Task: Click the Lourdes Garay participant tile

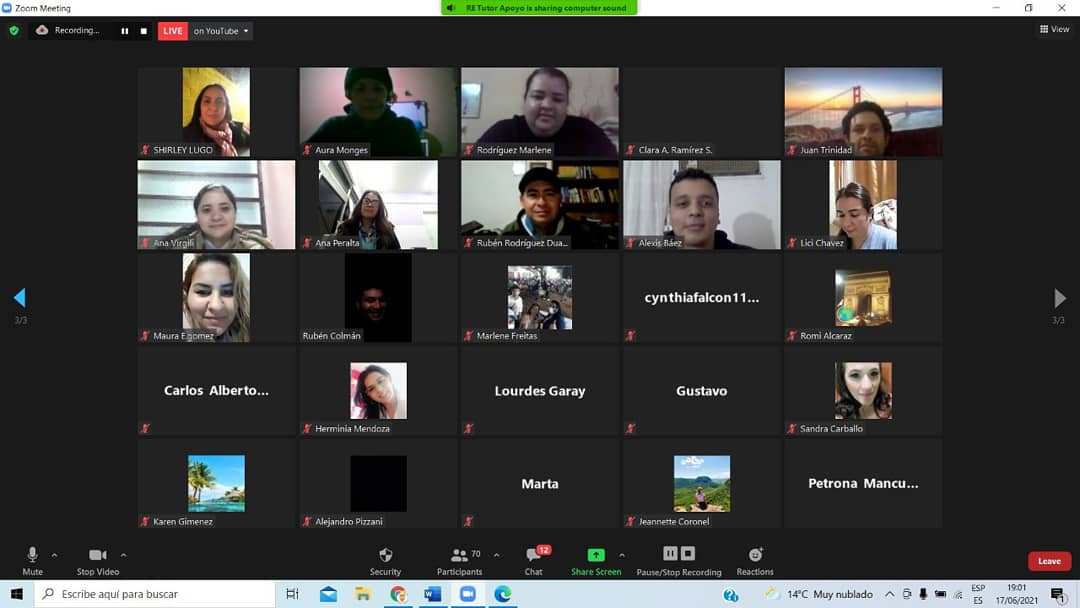Action: pyautogui.click(x=540, y=390)
